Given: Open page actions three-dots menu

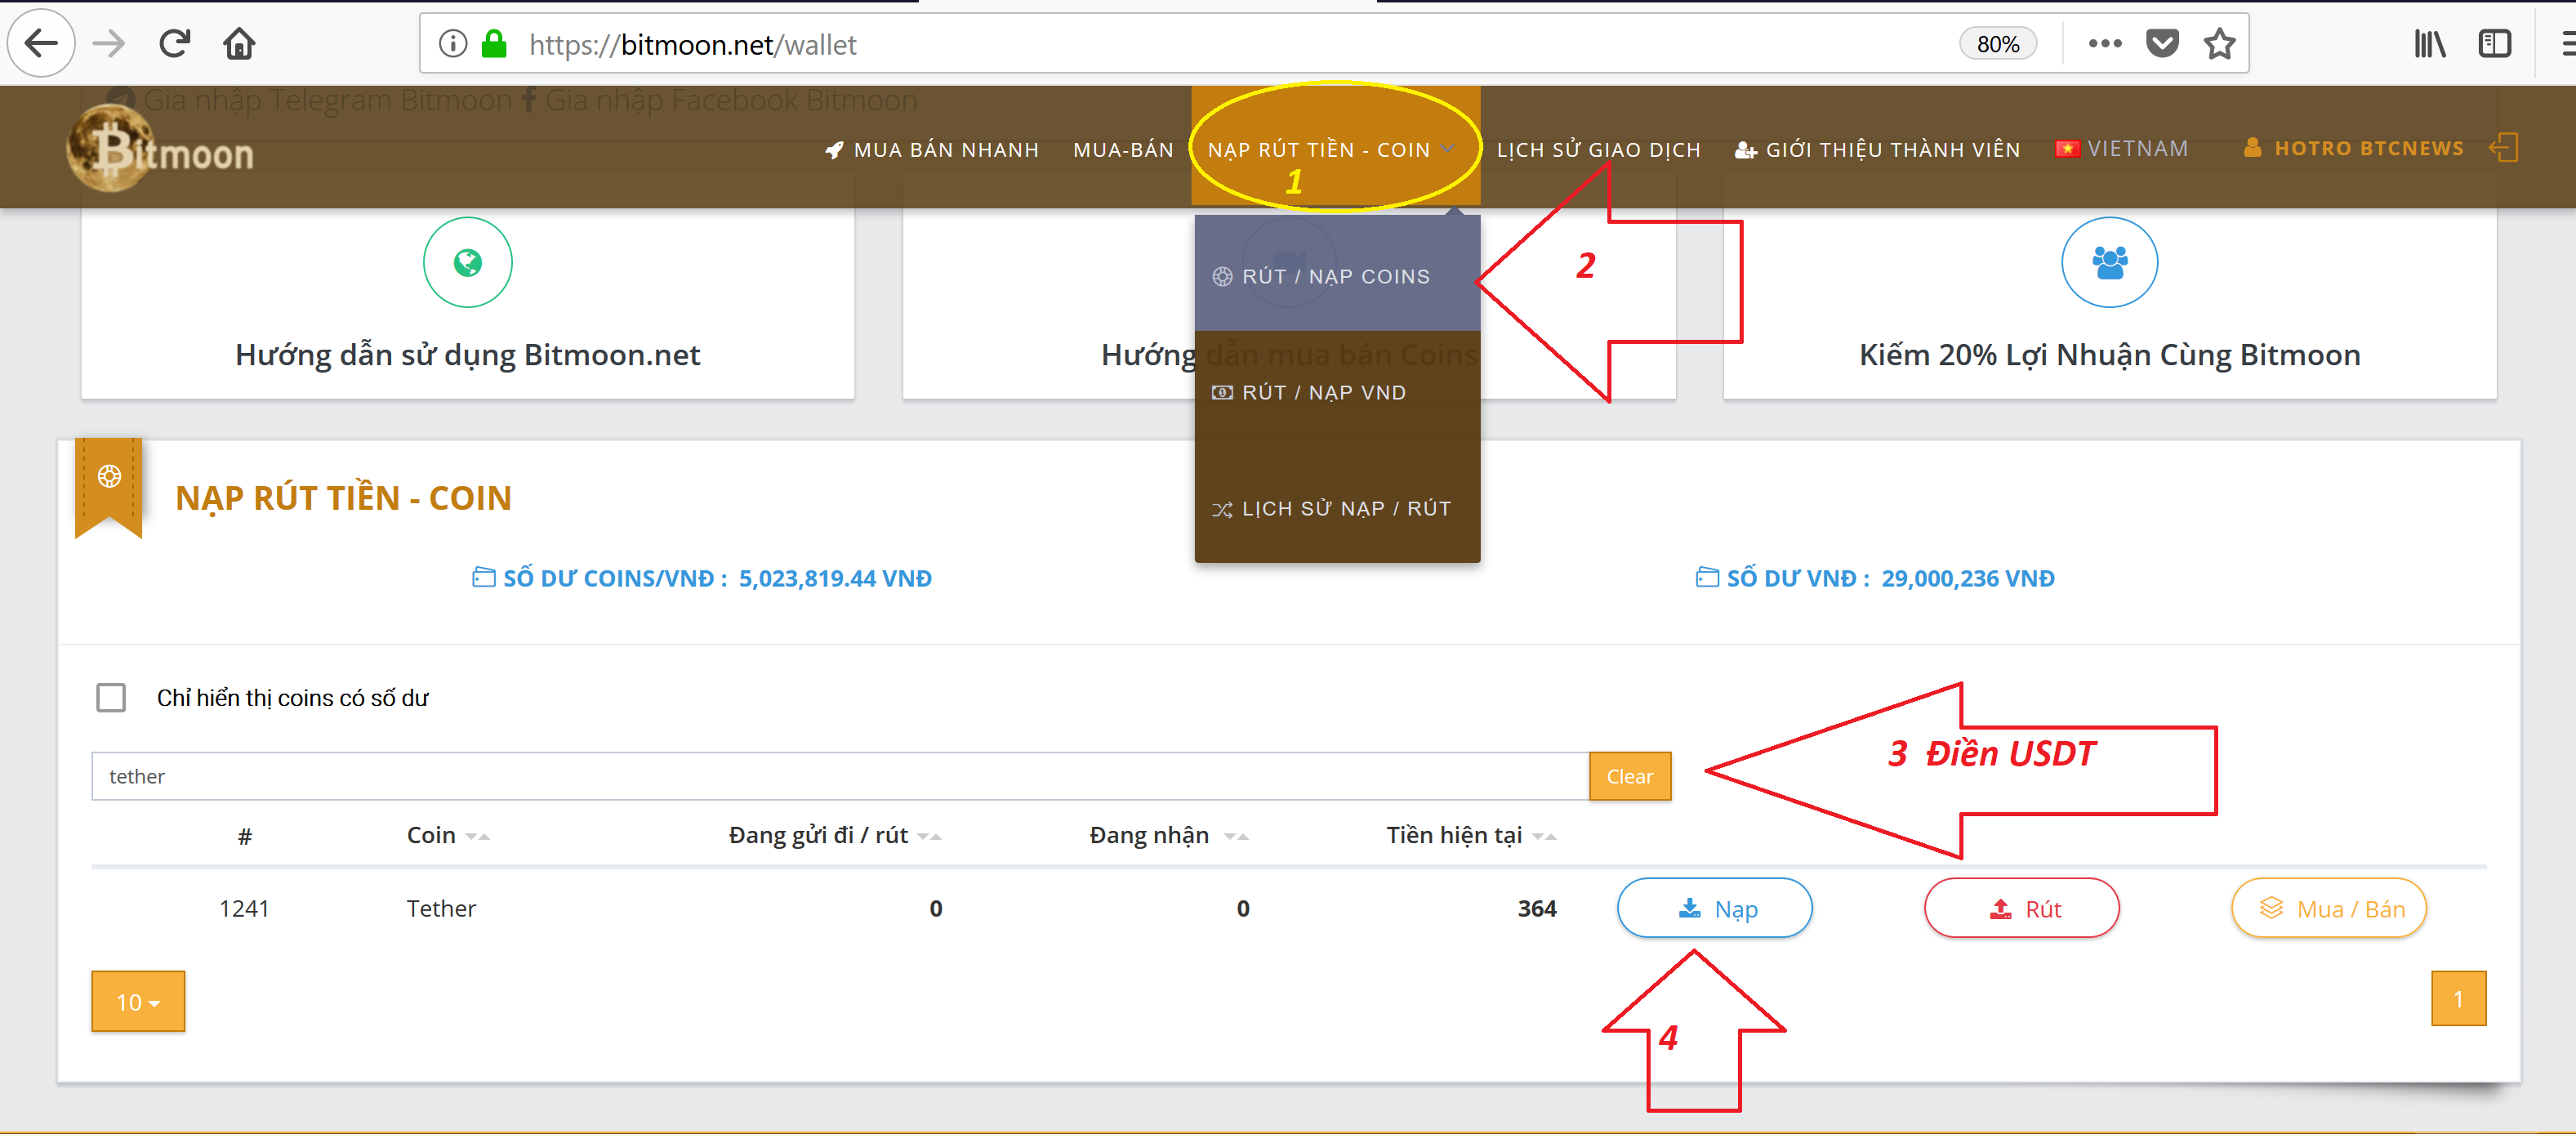Looking at the screenshot, I should (2104, 44).
